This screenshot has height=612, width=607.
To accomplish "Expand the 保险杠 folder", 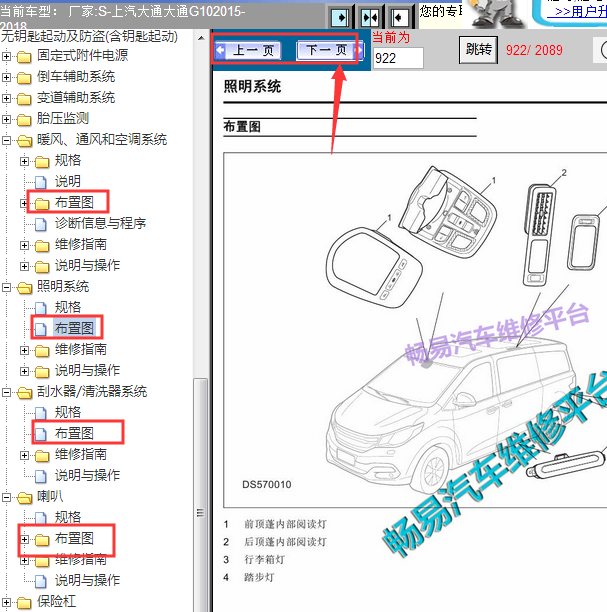I will pyautogui.click(x=6, y=602).
